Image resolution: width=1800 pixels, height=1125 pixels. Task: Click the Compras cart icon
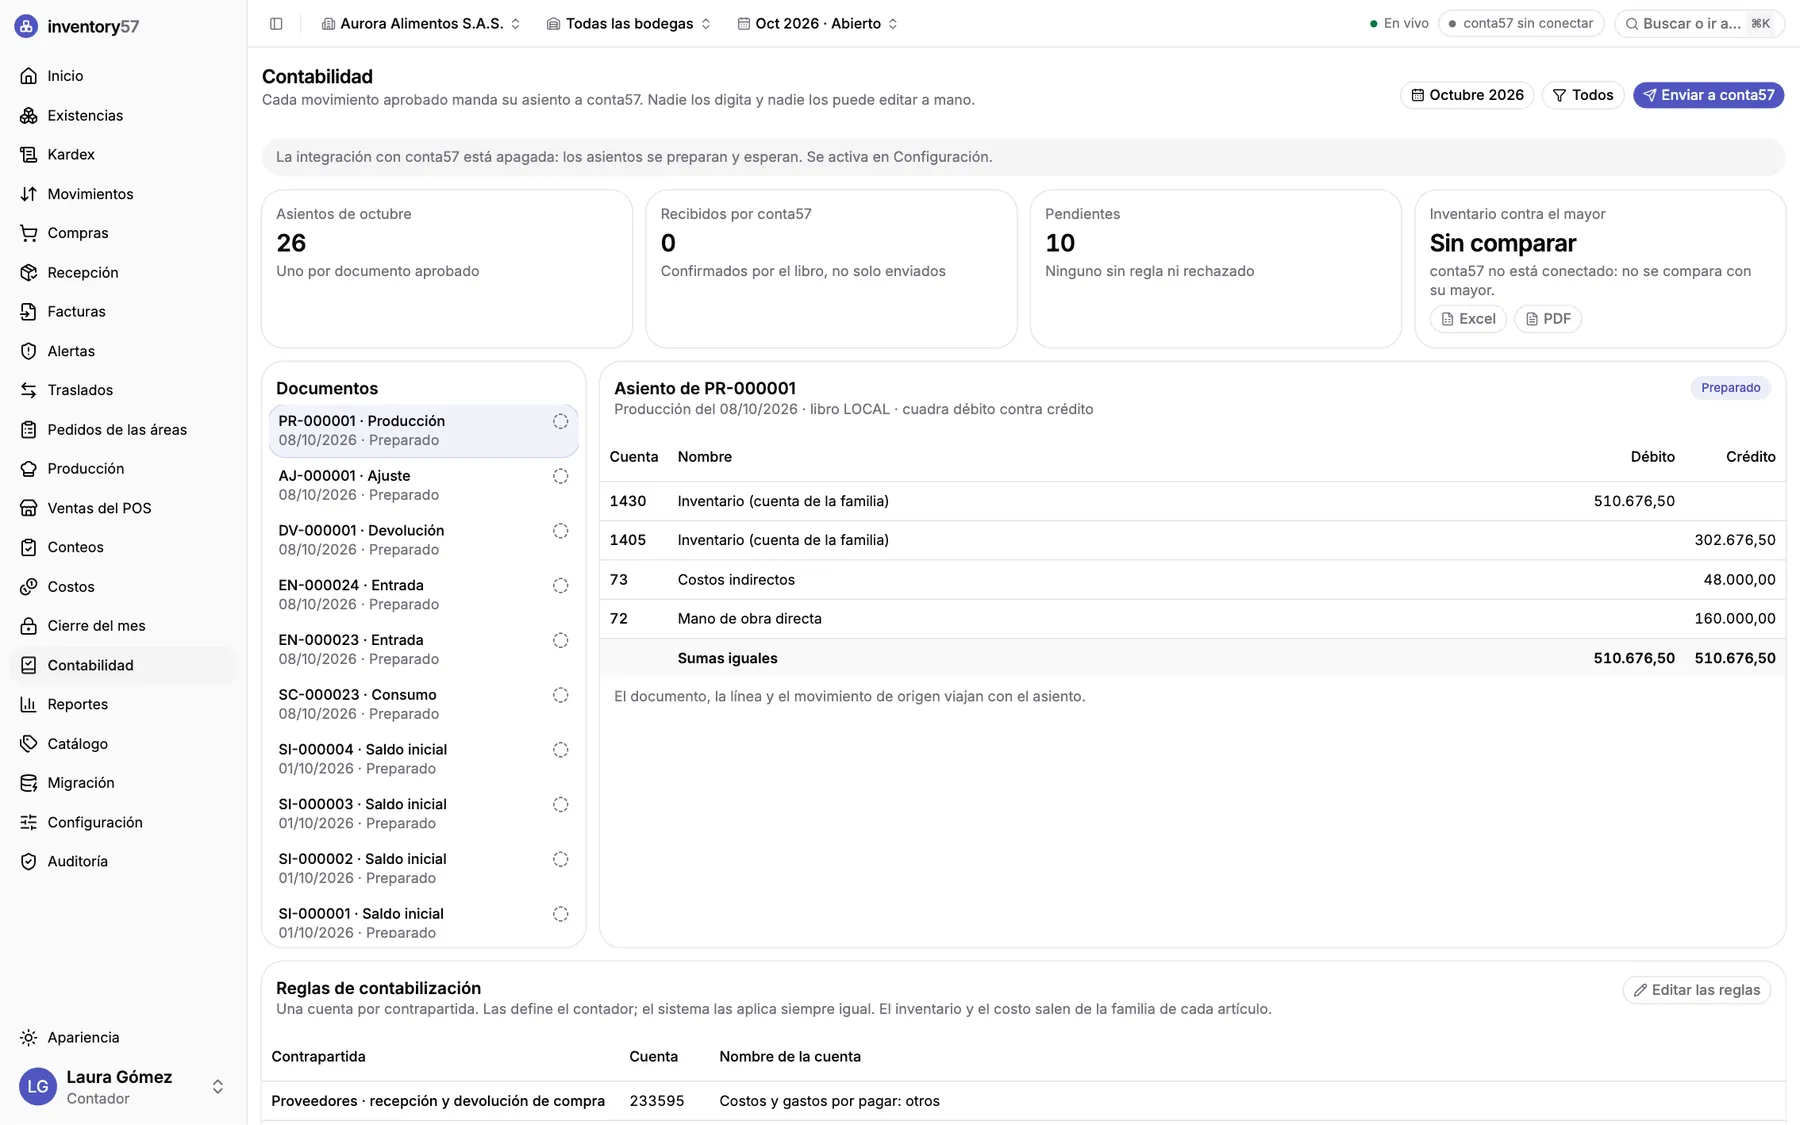29,233
